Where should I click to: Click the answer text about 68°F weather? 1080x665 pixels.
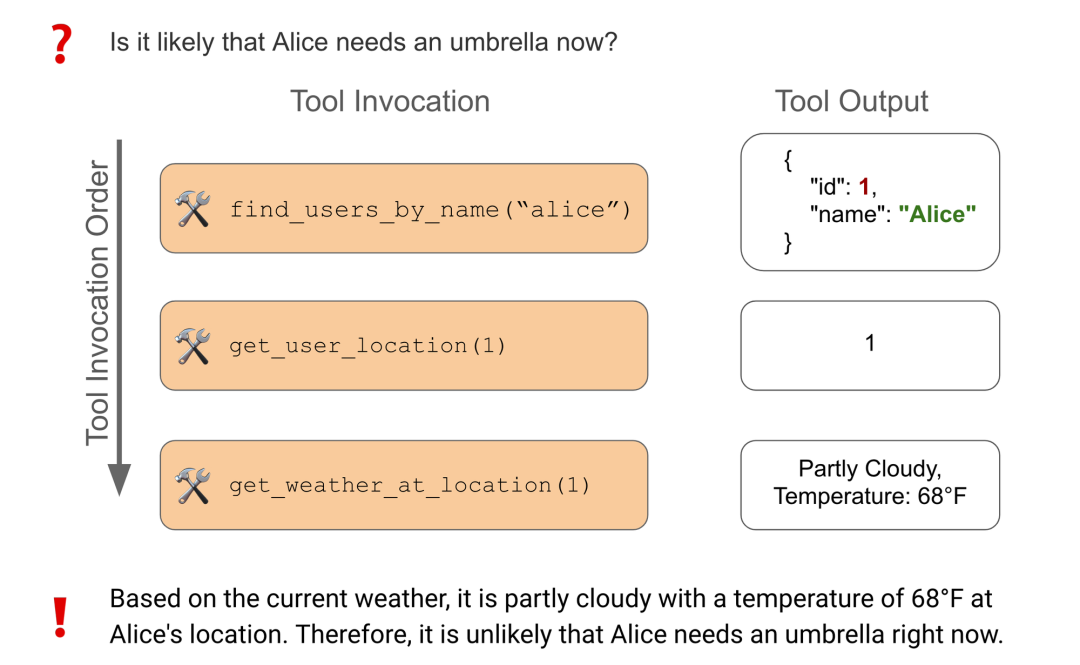tap(556, 616)
